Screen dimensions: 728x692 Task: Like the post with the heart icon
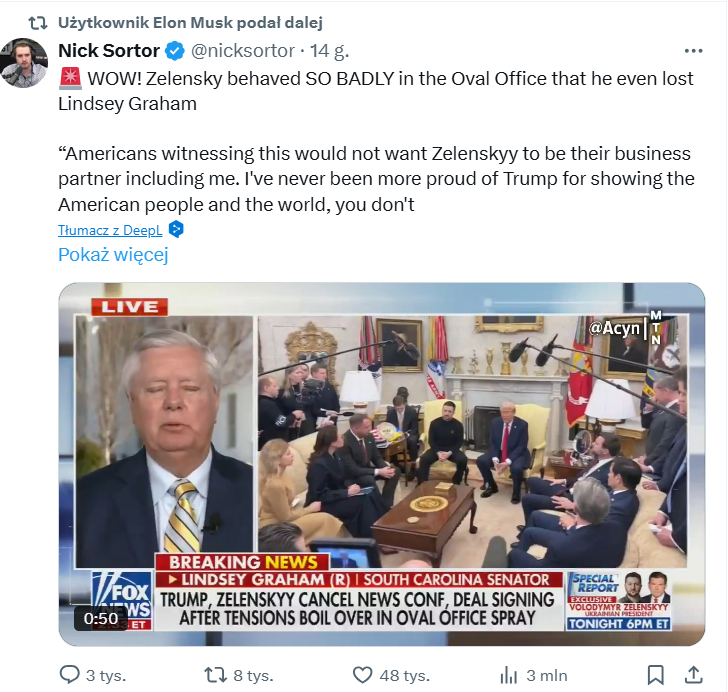click(x=363, y=675)
